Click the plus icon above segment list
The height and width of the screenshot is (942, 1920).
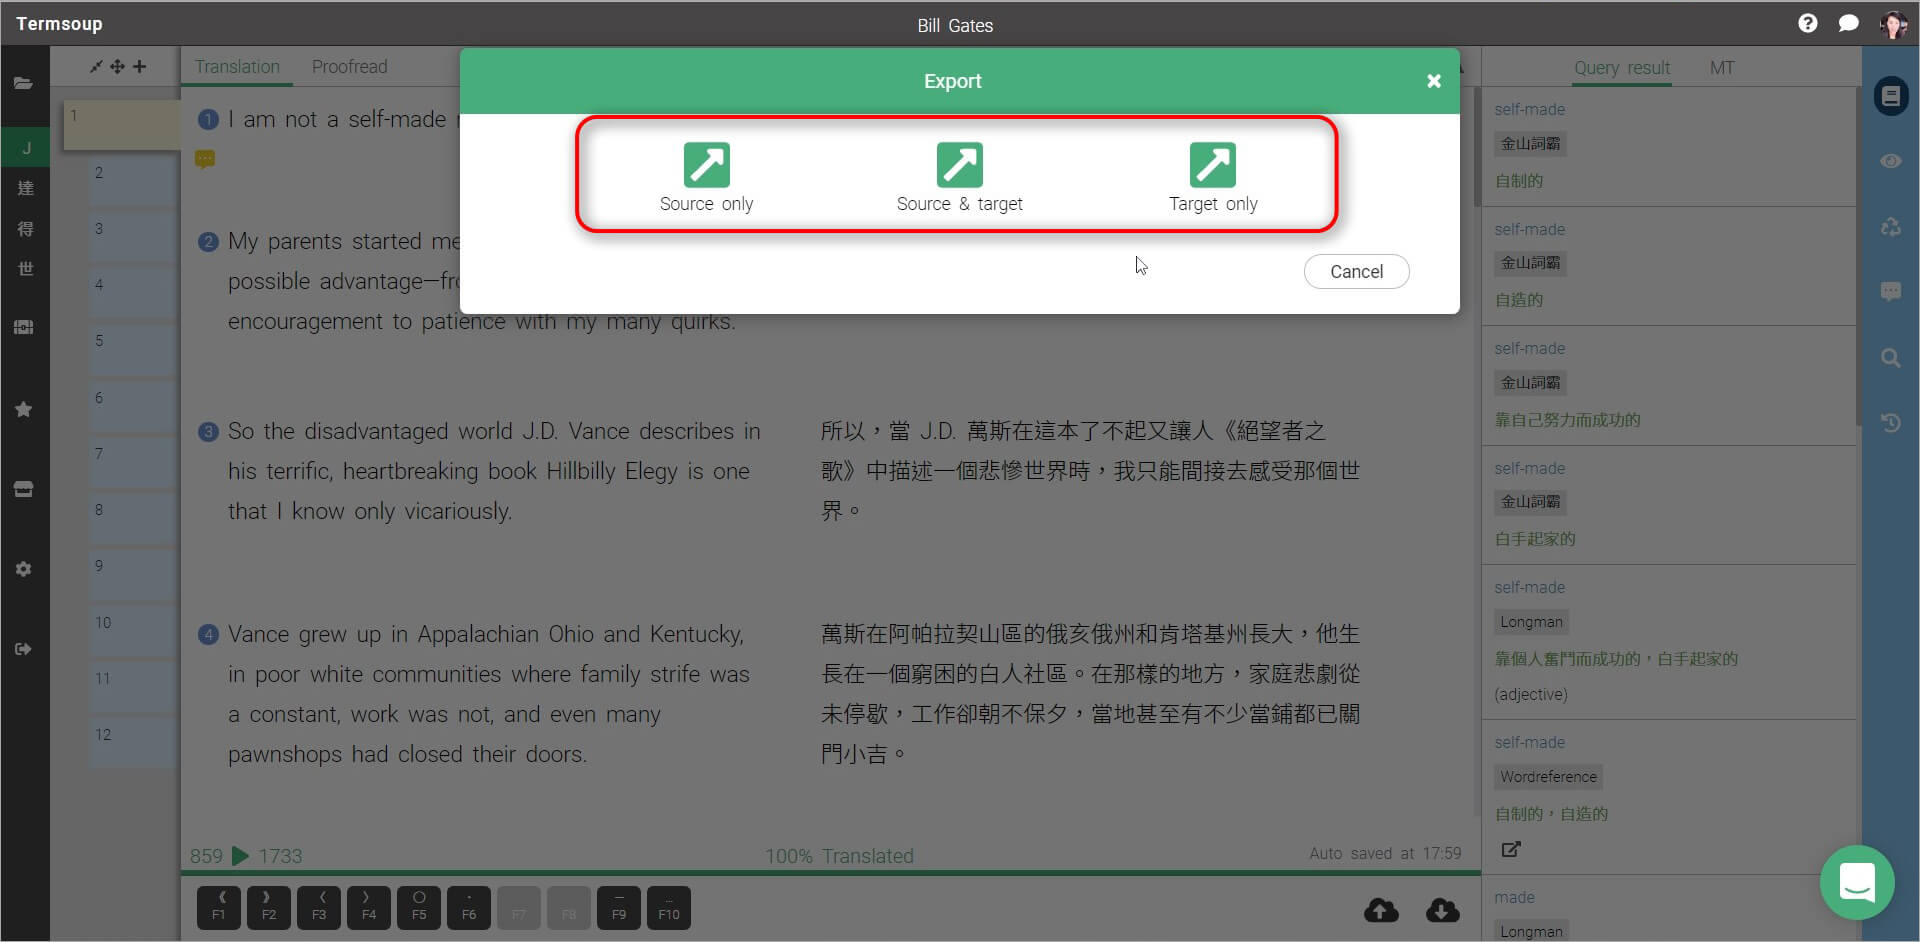[x=139, y=66]
